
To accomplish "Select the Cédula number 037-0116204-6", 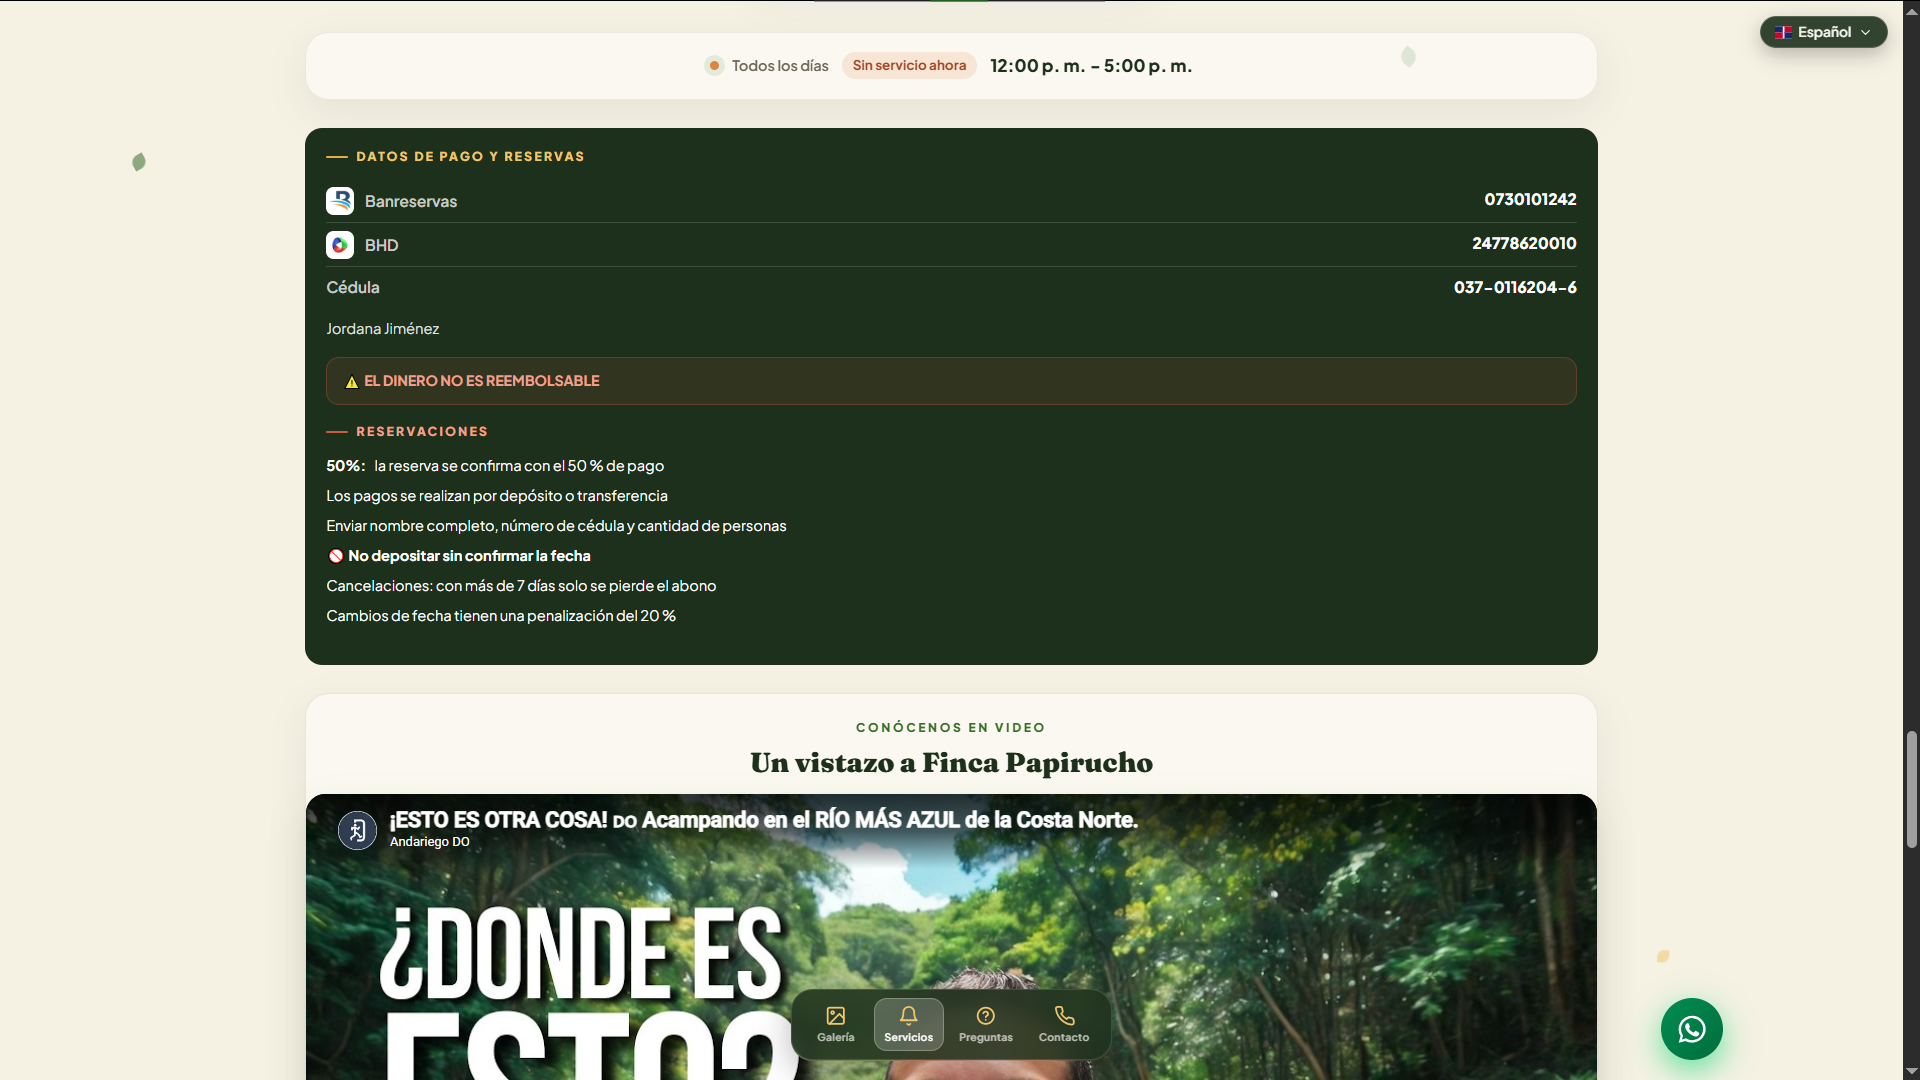I will pyautogui.click(x=1515, y=287).
